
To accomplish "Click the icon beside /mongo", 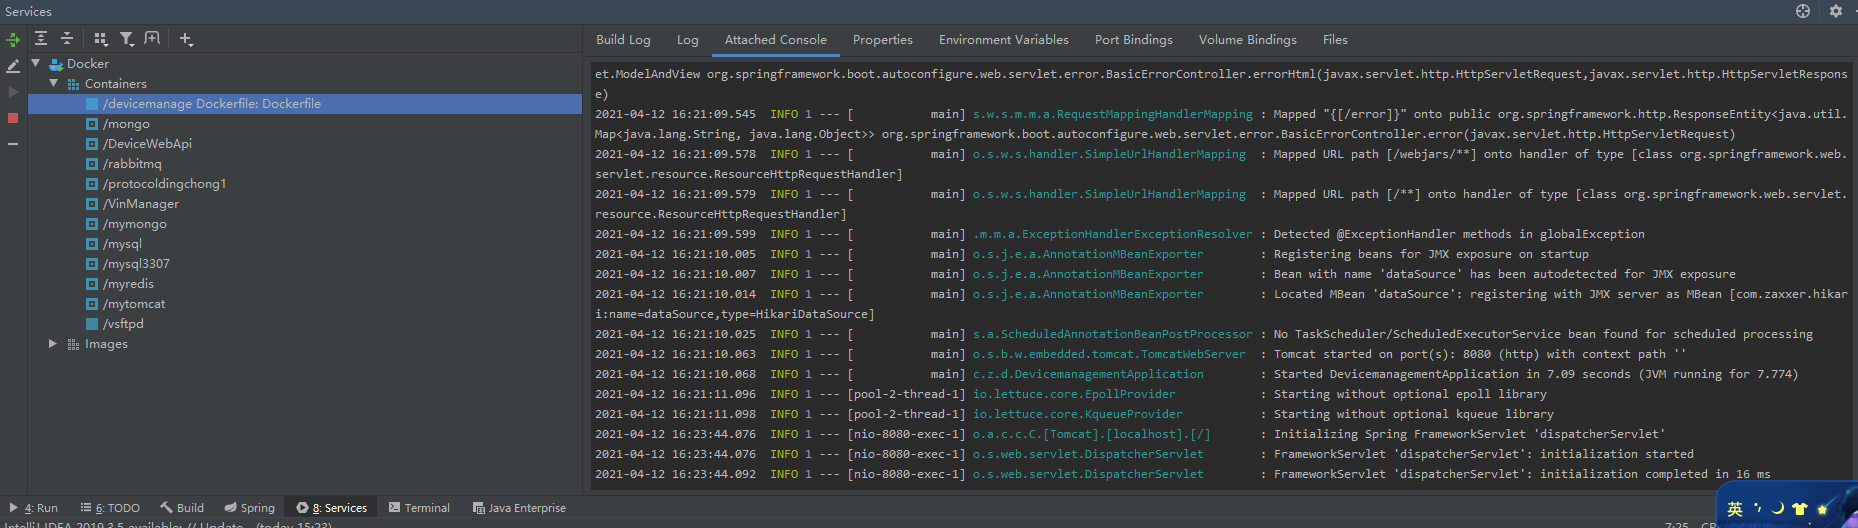I will [92, 124].
